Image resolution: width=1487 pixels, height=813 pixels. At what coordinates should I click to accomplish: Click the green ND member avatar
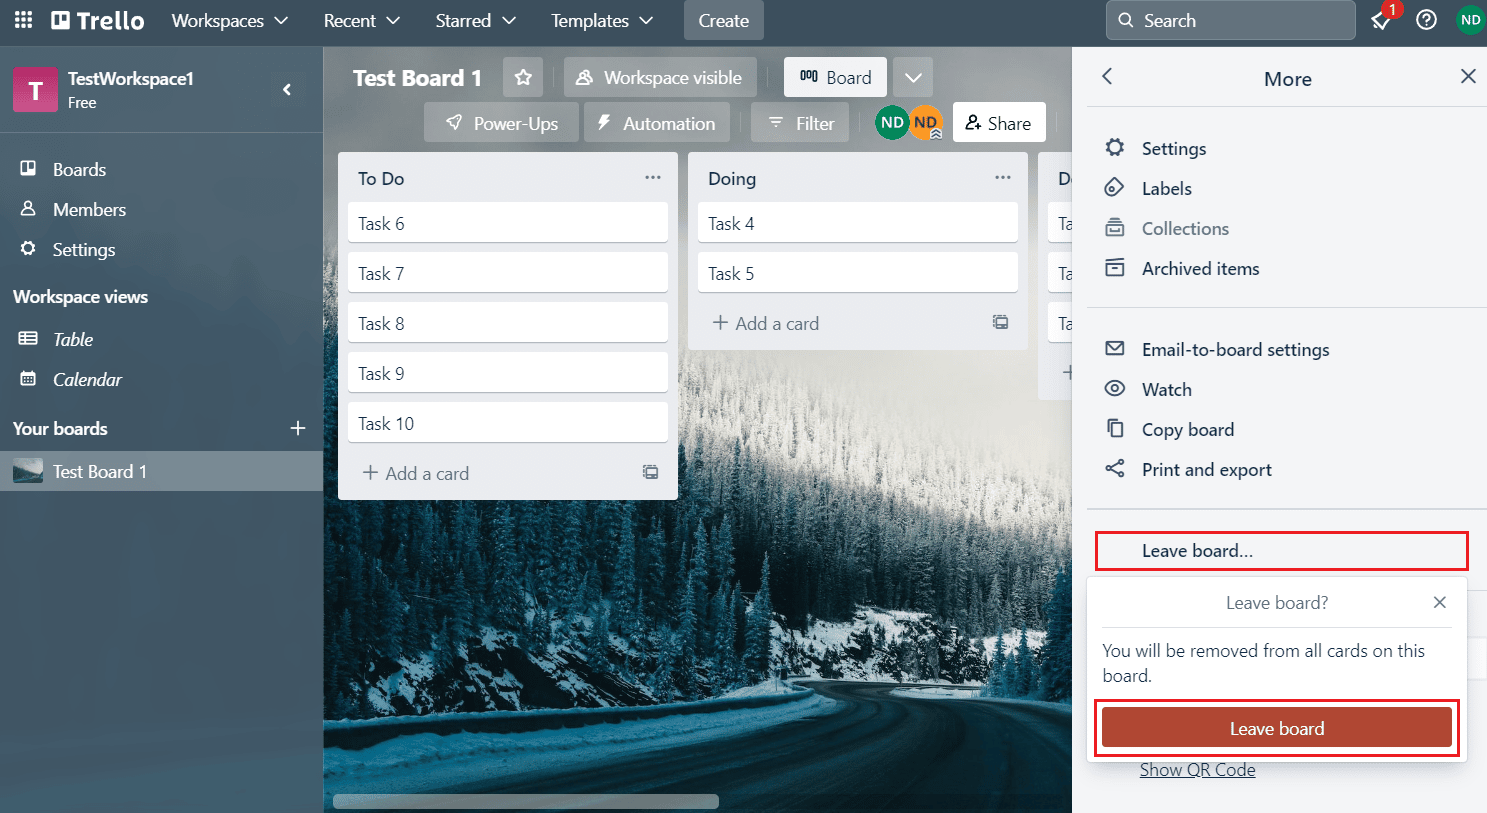pos(892,123)
